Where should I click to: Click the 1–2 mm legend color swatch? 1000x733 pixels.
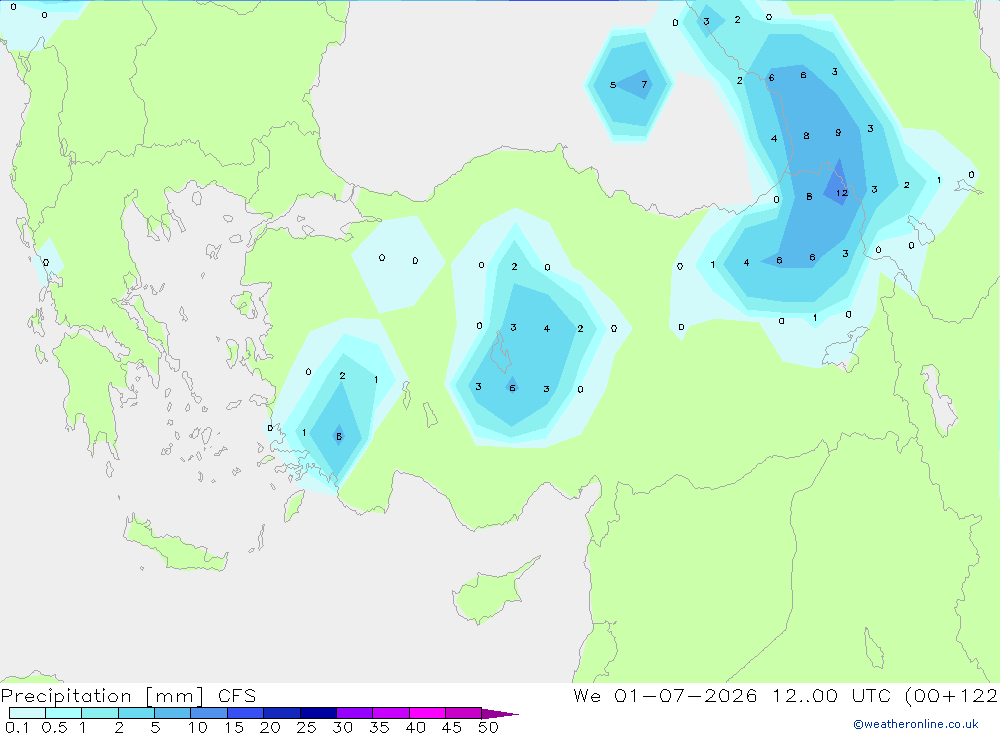tap(99, 713)
